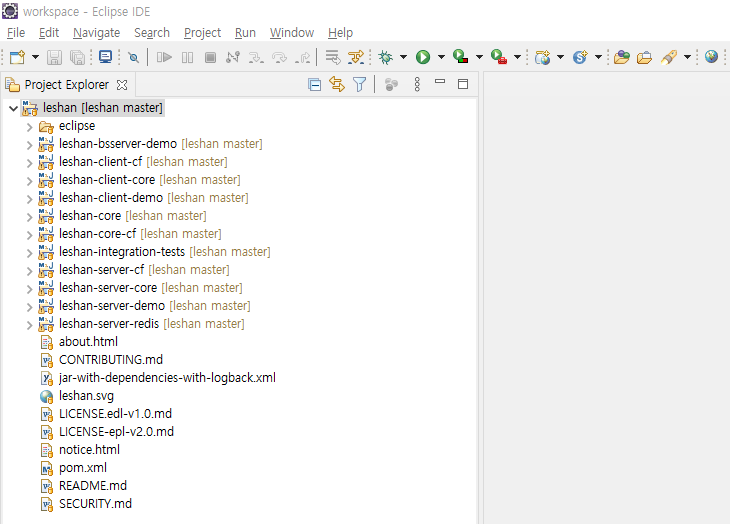Viewport: 730px width, 524px height.
Task: Click the Open Terminal monitor icon
Action: (x=106, y=57)
